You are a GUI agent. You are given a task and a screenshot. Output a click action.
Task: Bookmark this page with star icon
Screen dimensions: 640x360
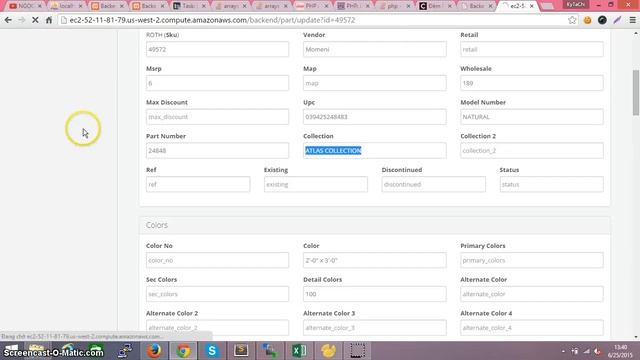pyautogui.click(x=572, y=20)
